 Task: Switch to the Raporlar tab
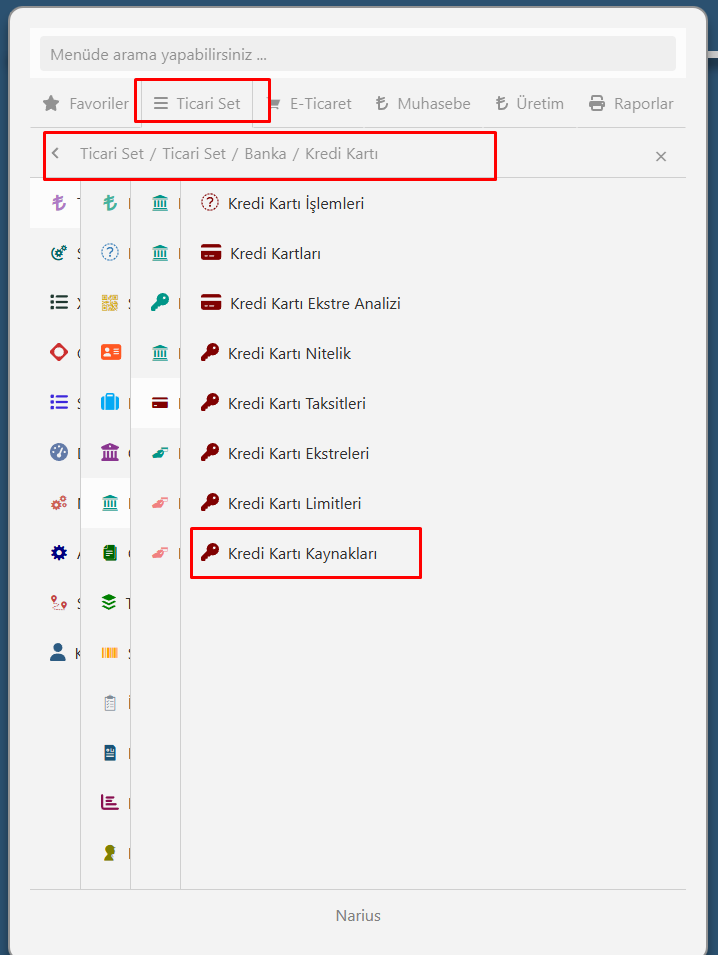(x=631, y=104)
